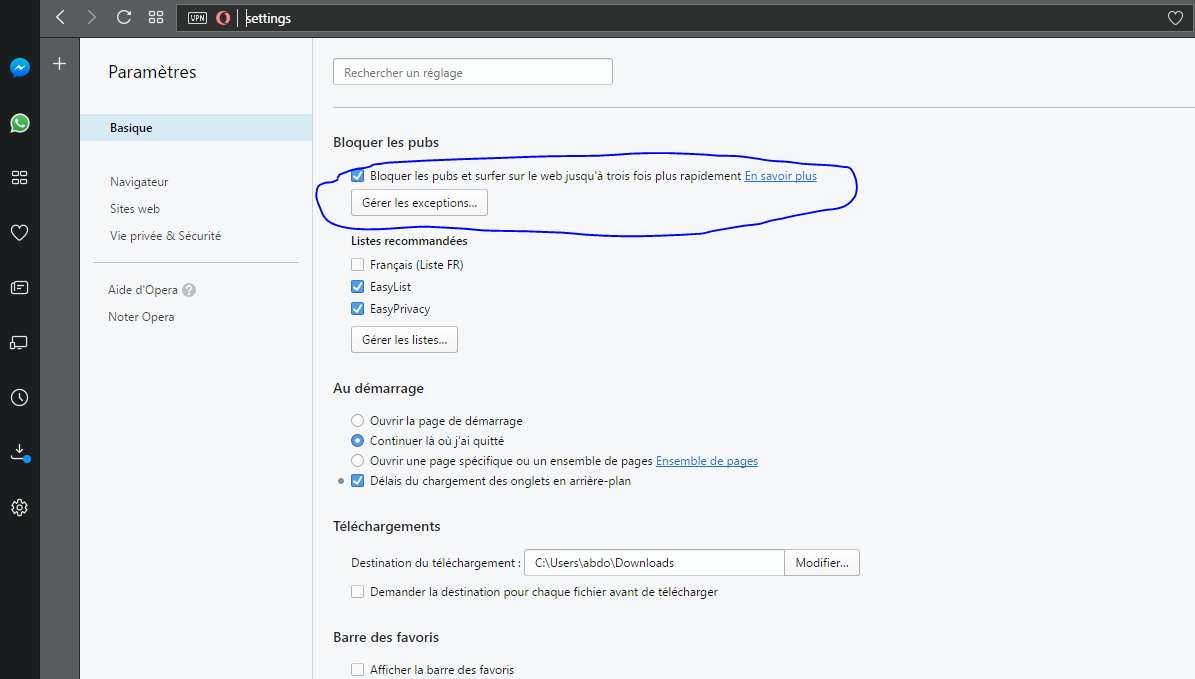Enable the Français (Liste FR) list
Viewport: 1195px width, 679px height.
(x=357, y=264)
